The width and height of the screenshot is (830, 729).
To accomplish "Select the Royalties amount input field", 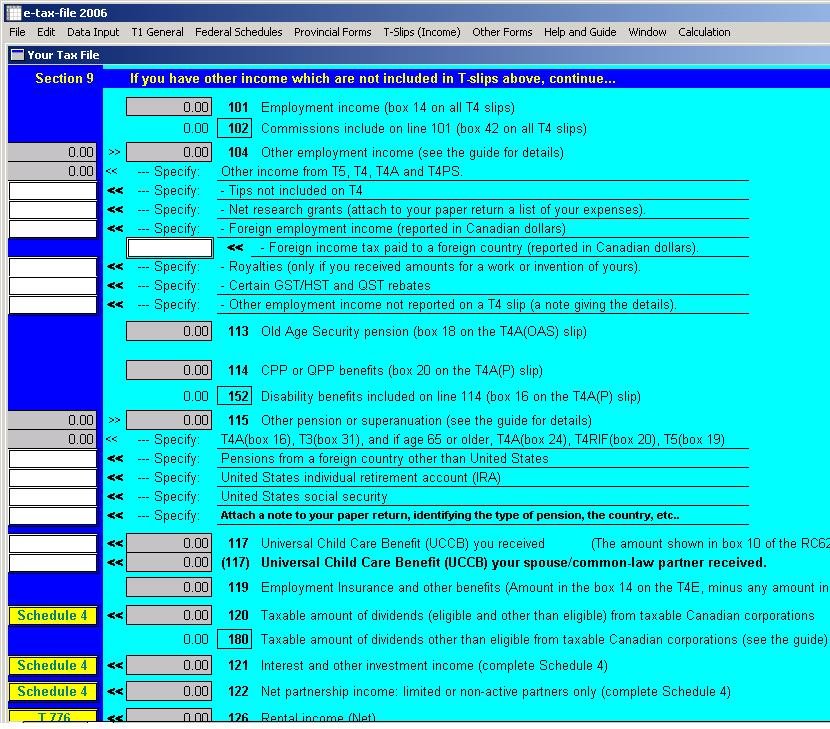I will 53,267.
